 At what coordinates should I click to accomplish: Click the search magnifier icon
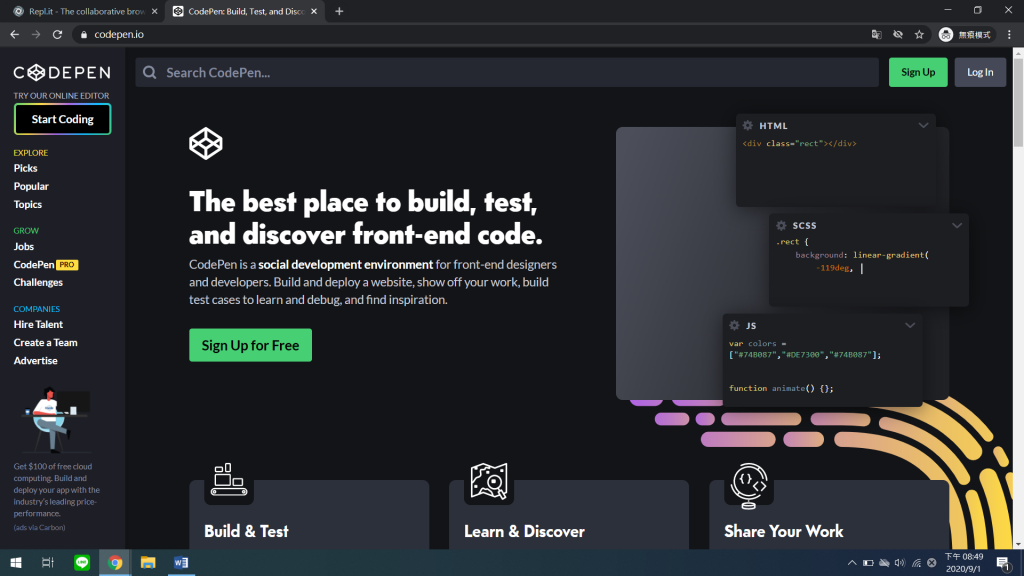pos(150,72)
